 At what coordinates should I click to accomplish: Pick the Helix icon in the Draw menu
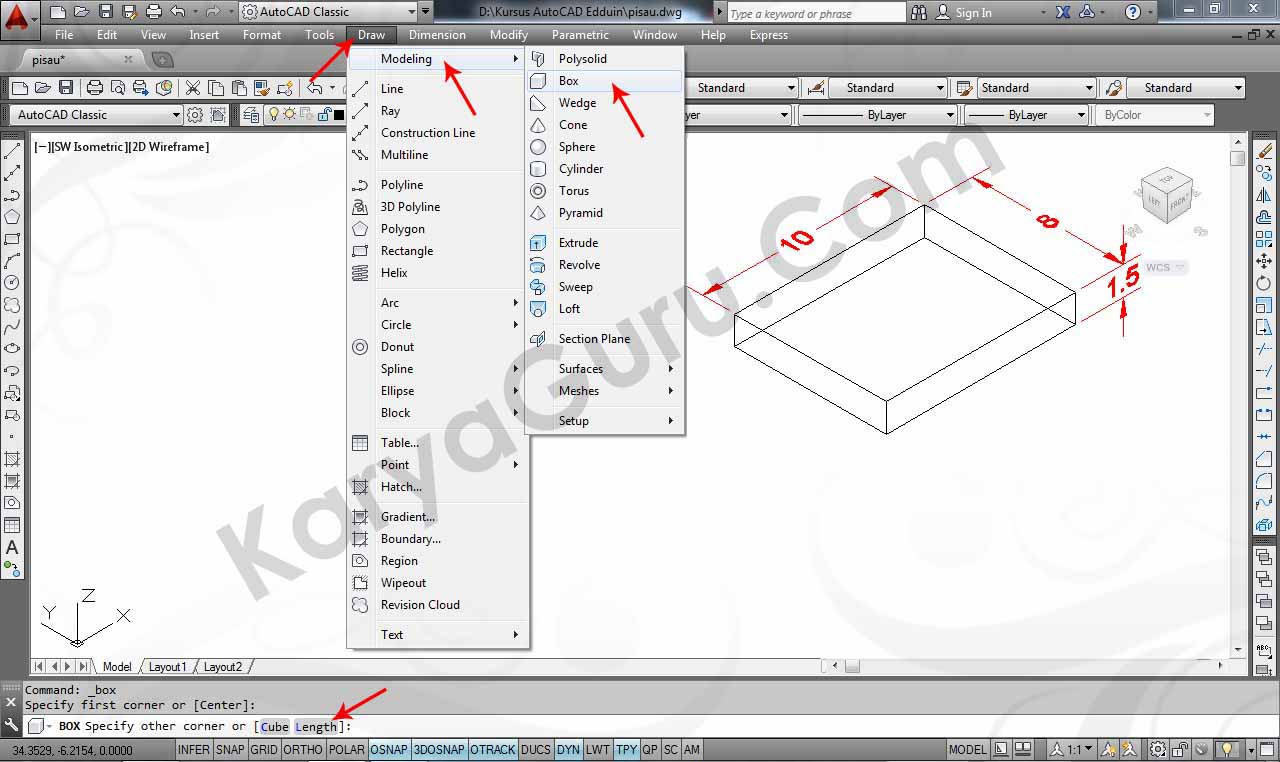360,273
